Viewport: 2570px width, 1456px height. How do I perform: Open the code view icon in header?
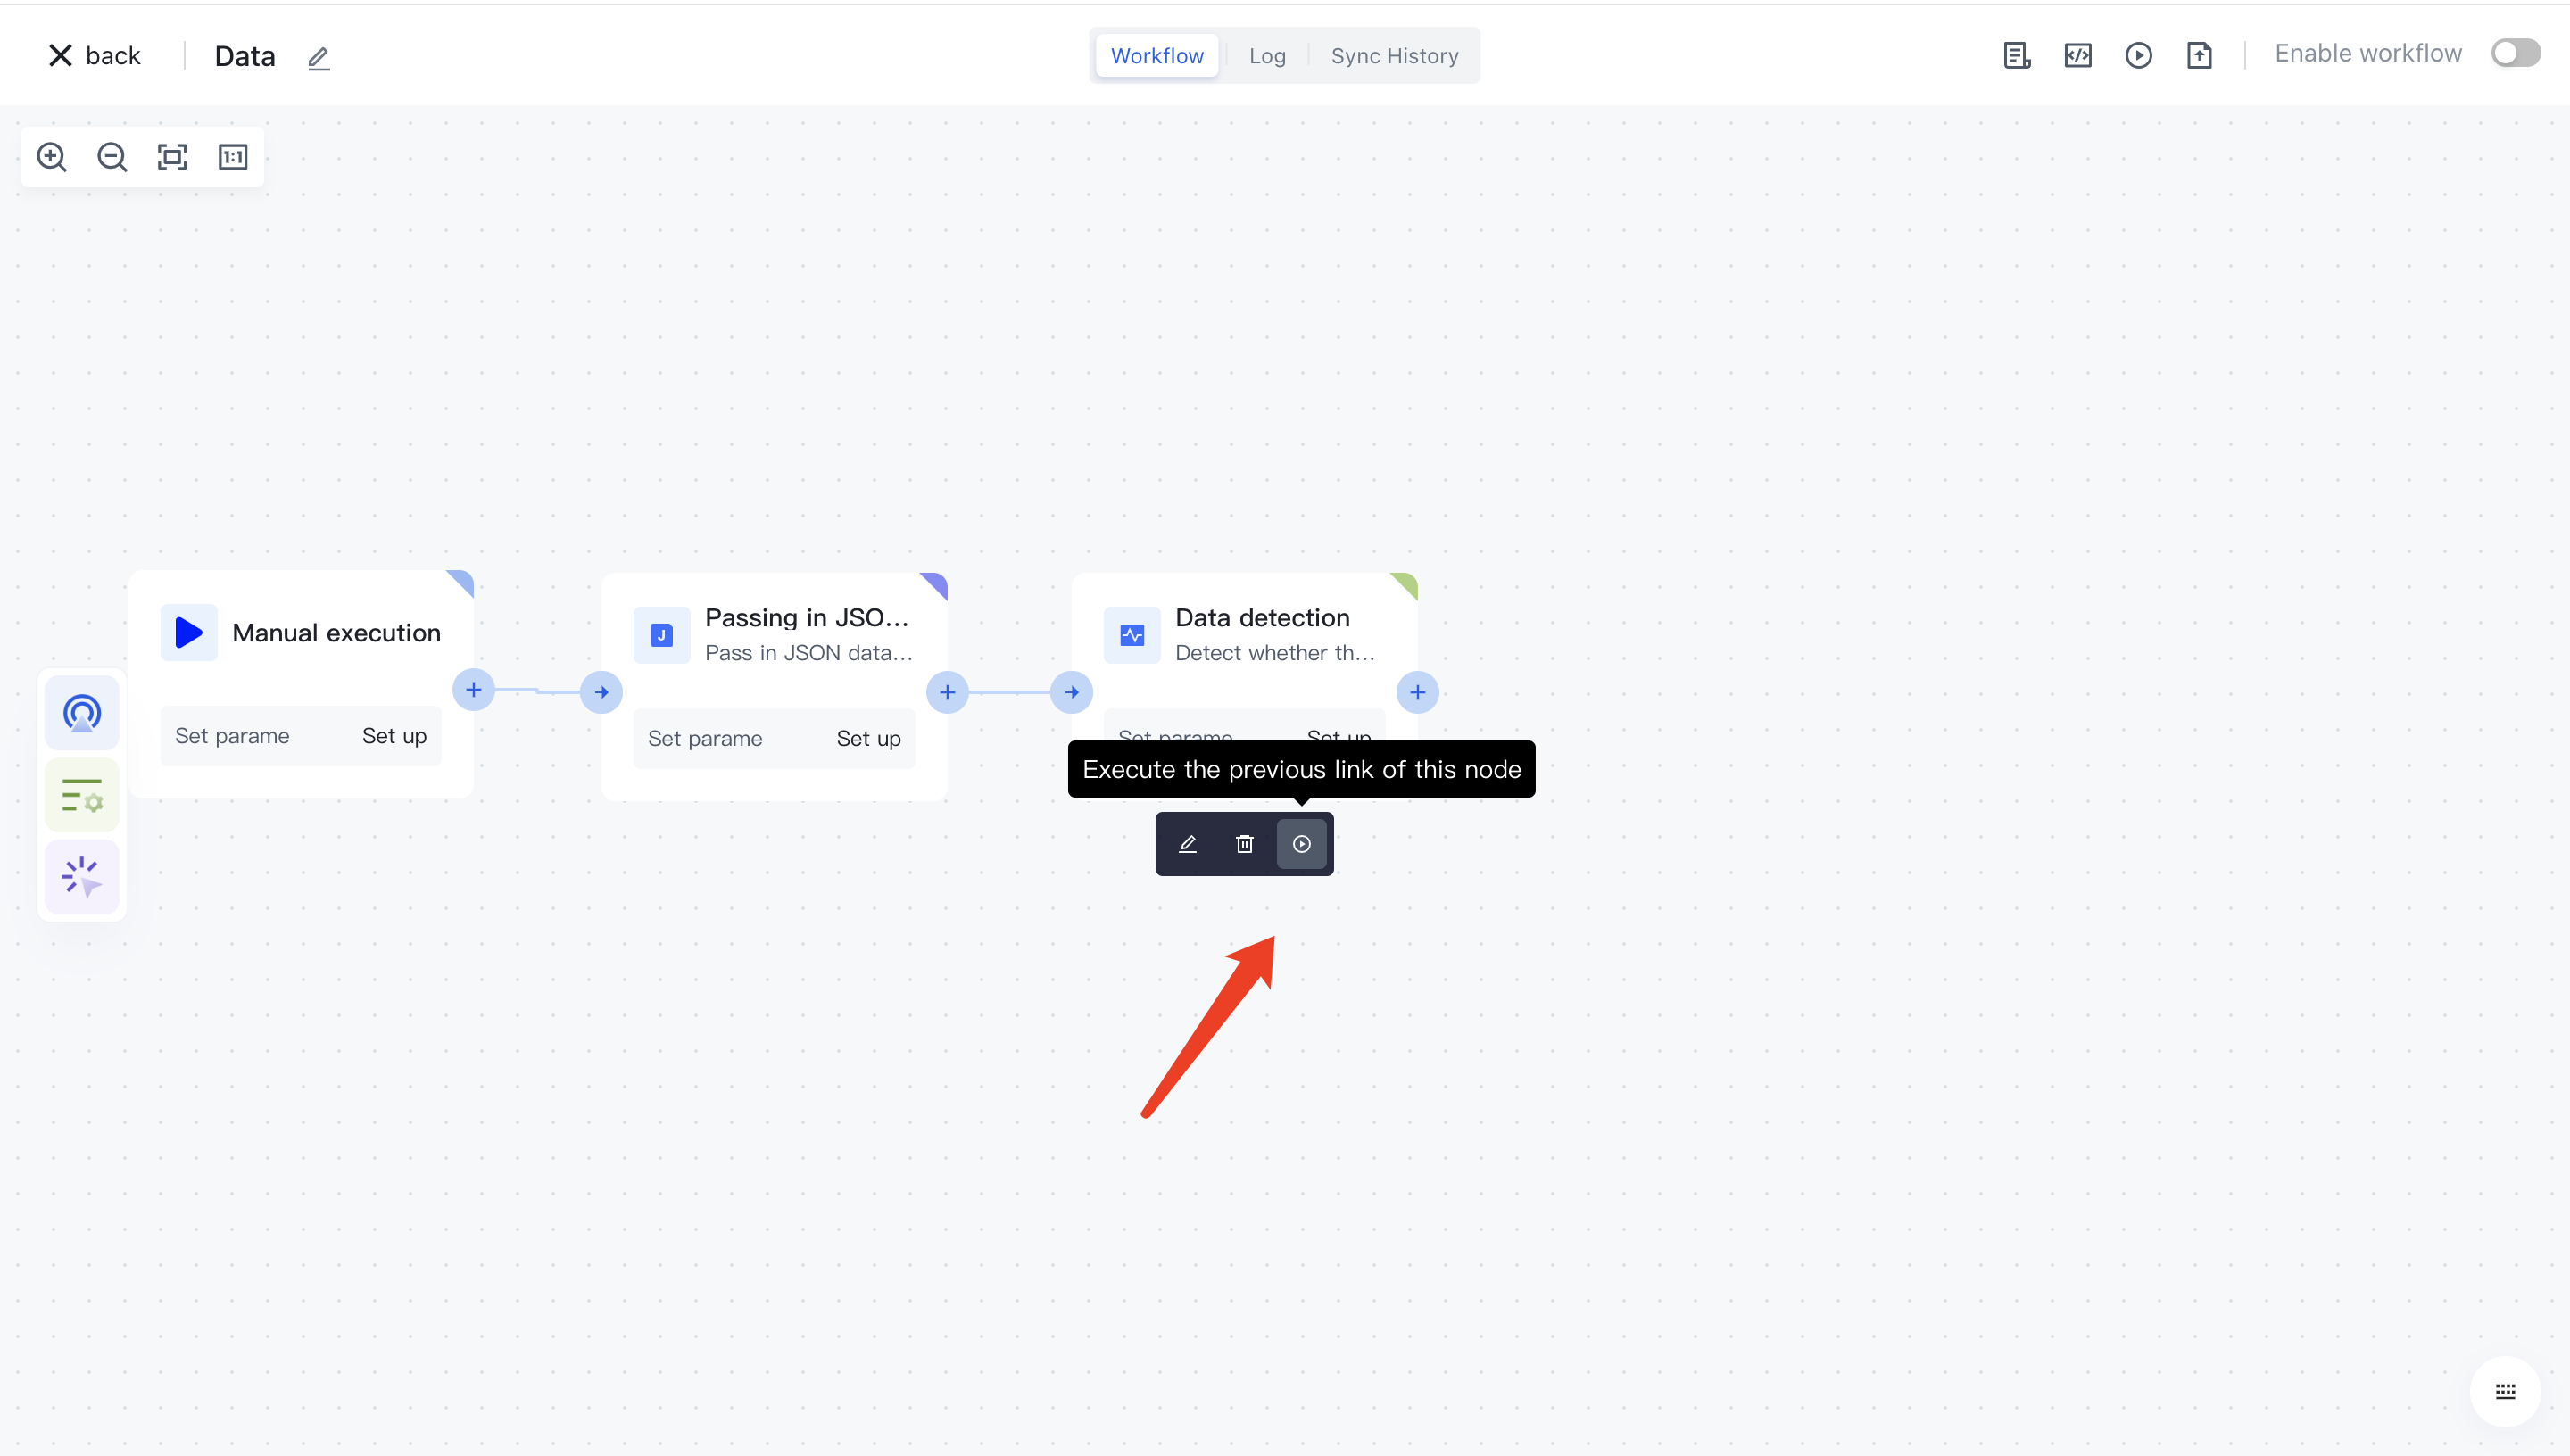pyautogui.click(x=2078, y=56)
